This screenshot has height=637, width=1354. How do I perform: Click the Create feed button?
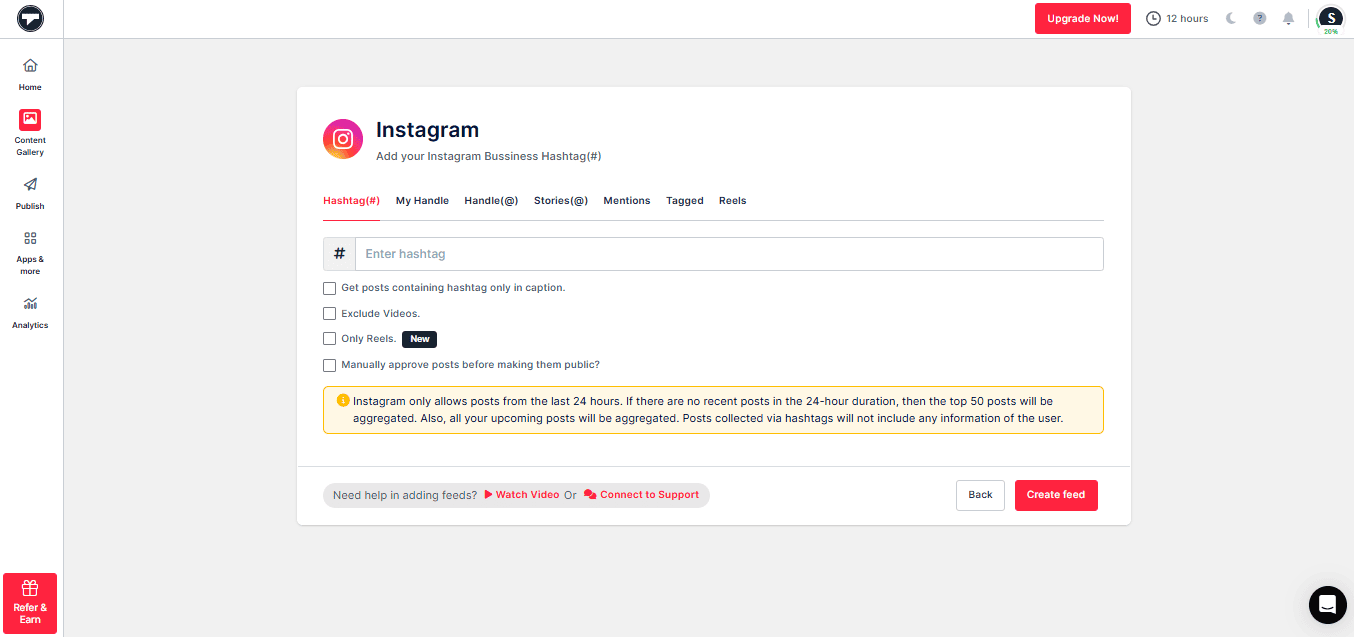click(x=1056, y=495)
